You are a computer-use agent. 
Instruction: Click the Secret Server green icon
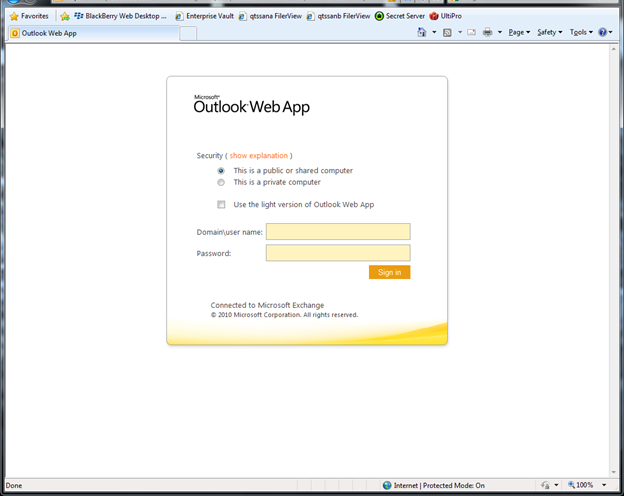(x=379, y=16)
